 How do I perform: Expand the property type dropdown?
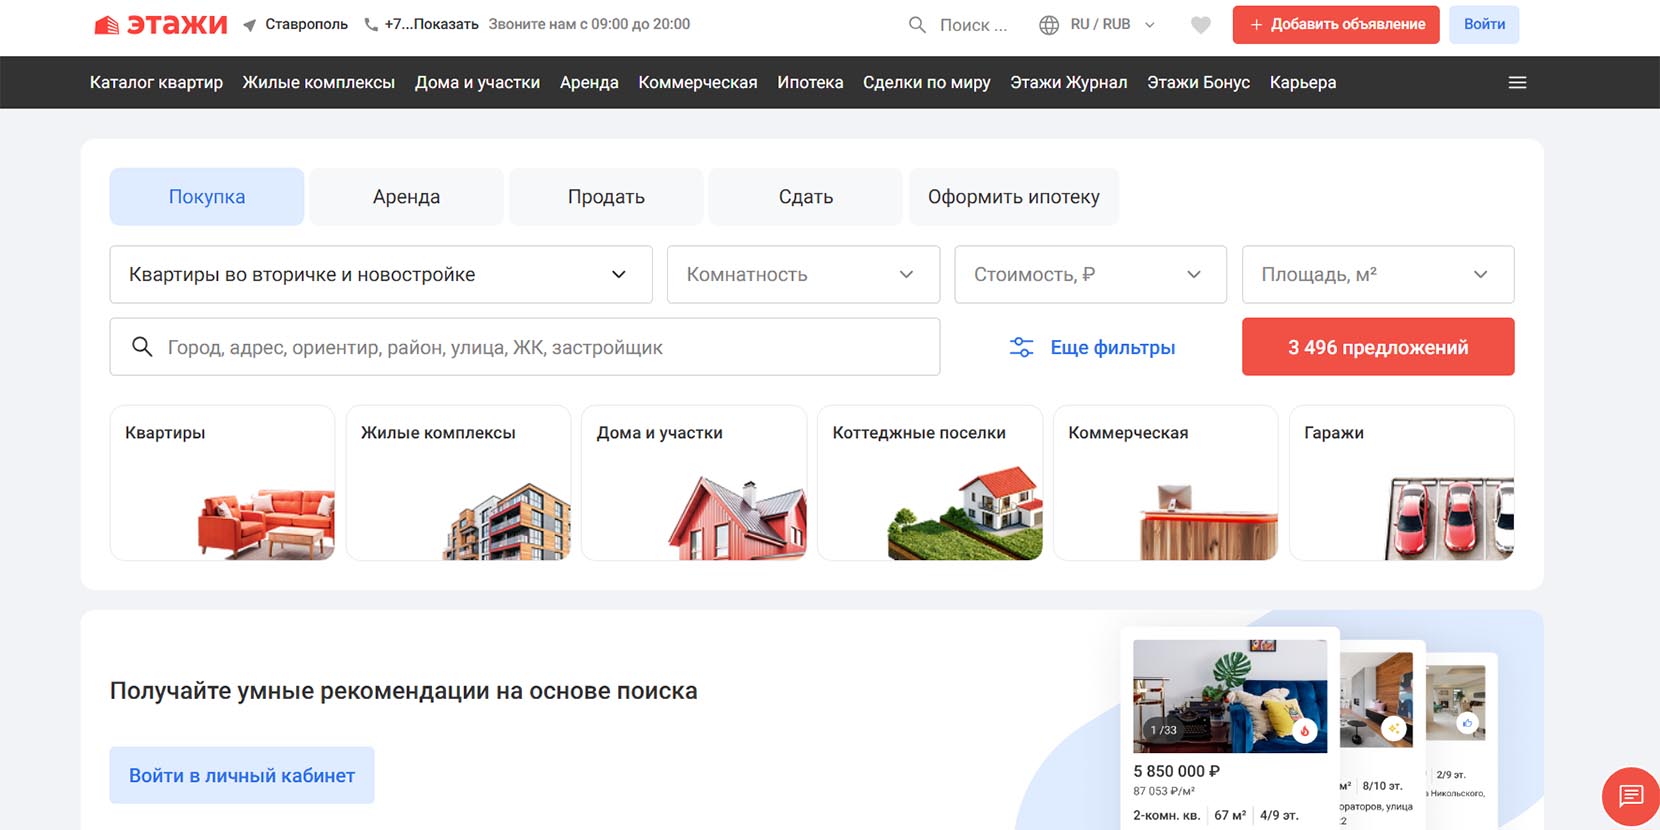tap(380, 274)
